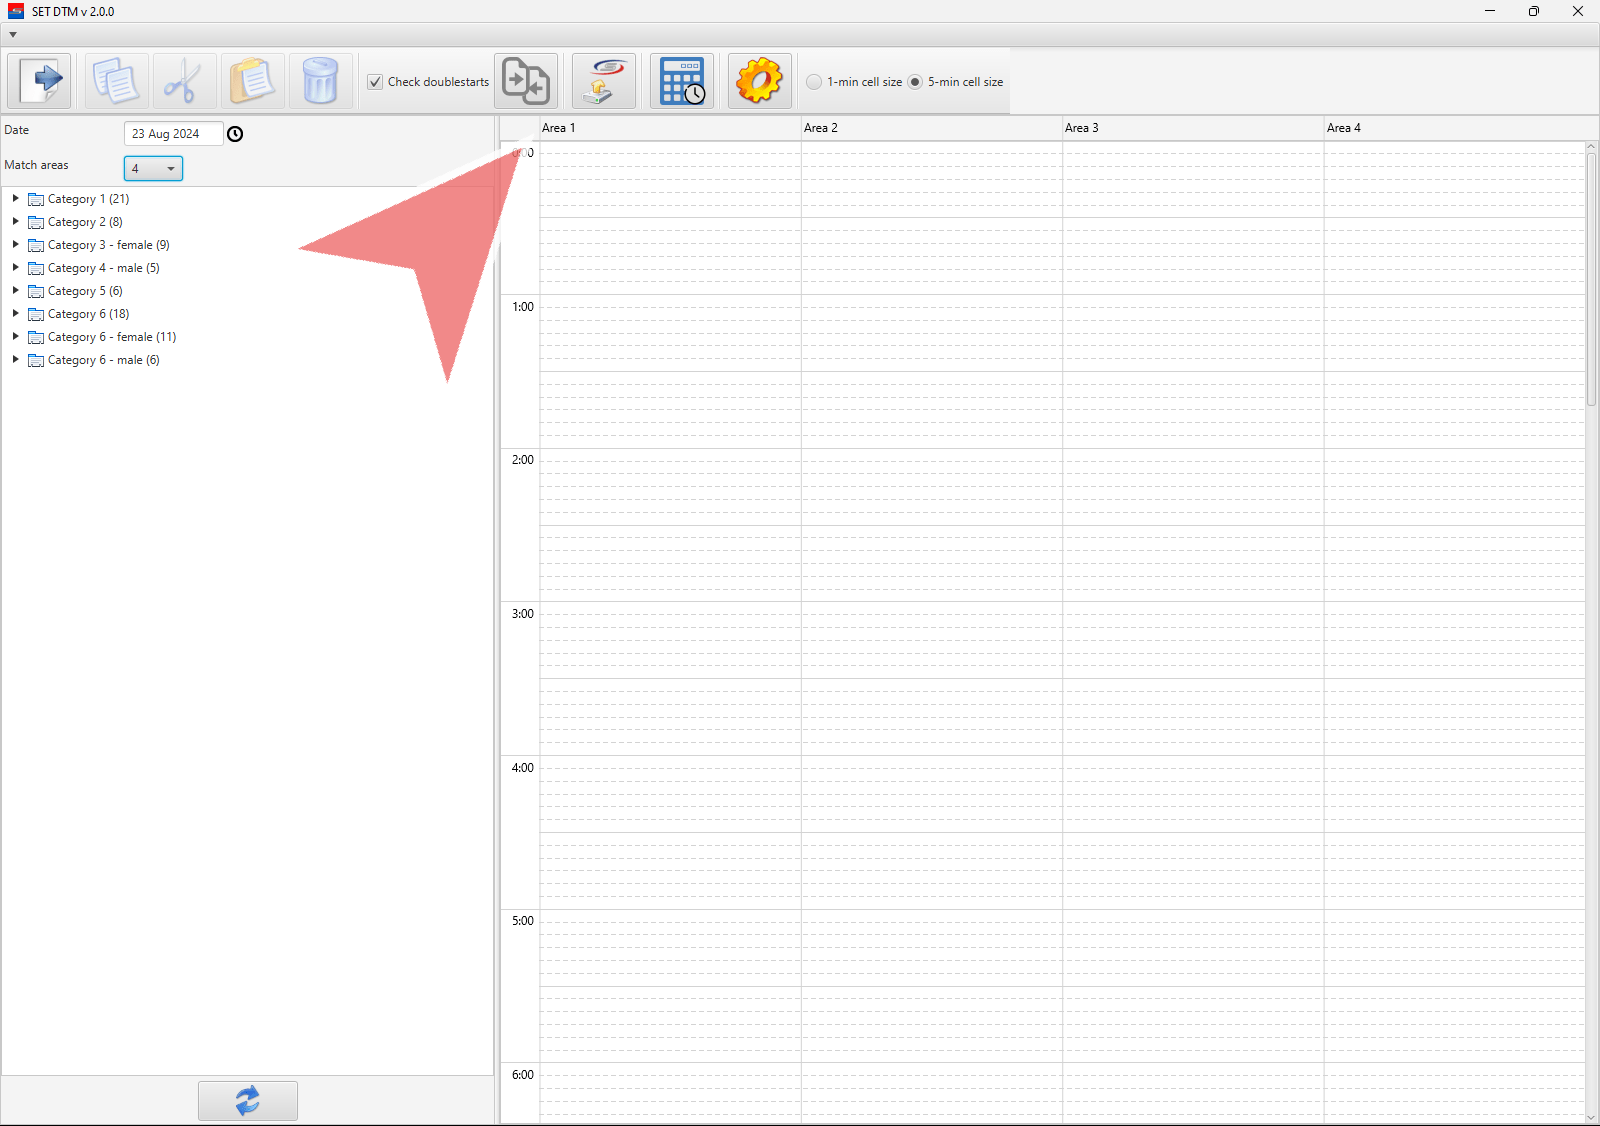The width and height of the screenshot is (1600, 1126).
Task: Click the Paste clipboard icon
Action: [x=252, y=81]
